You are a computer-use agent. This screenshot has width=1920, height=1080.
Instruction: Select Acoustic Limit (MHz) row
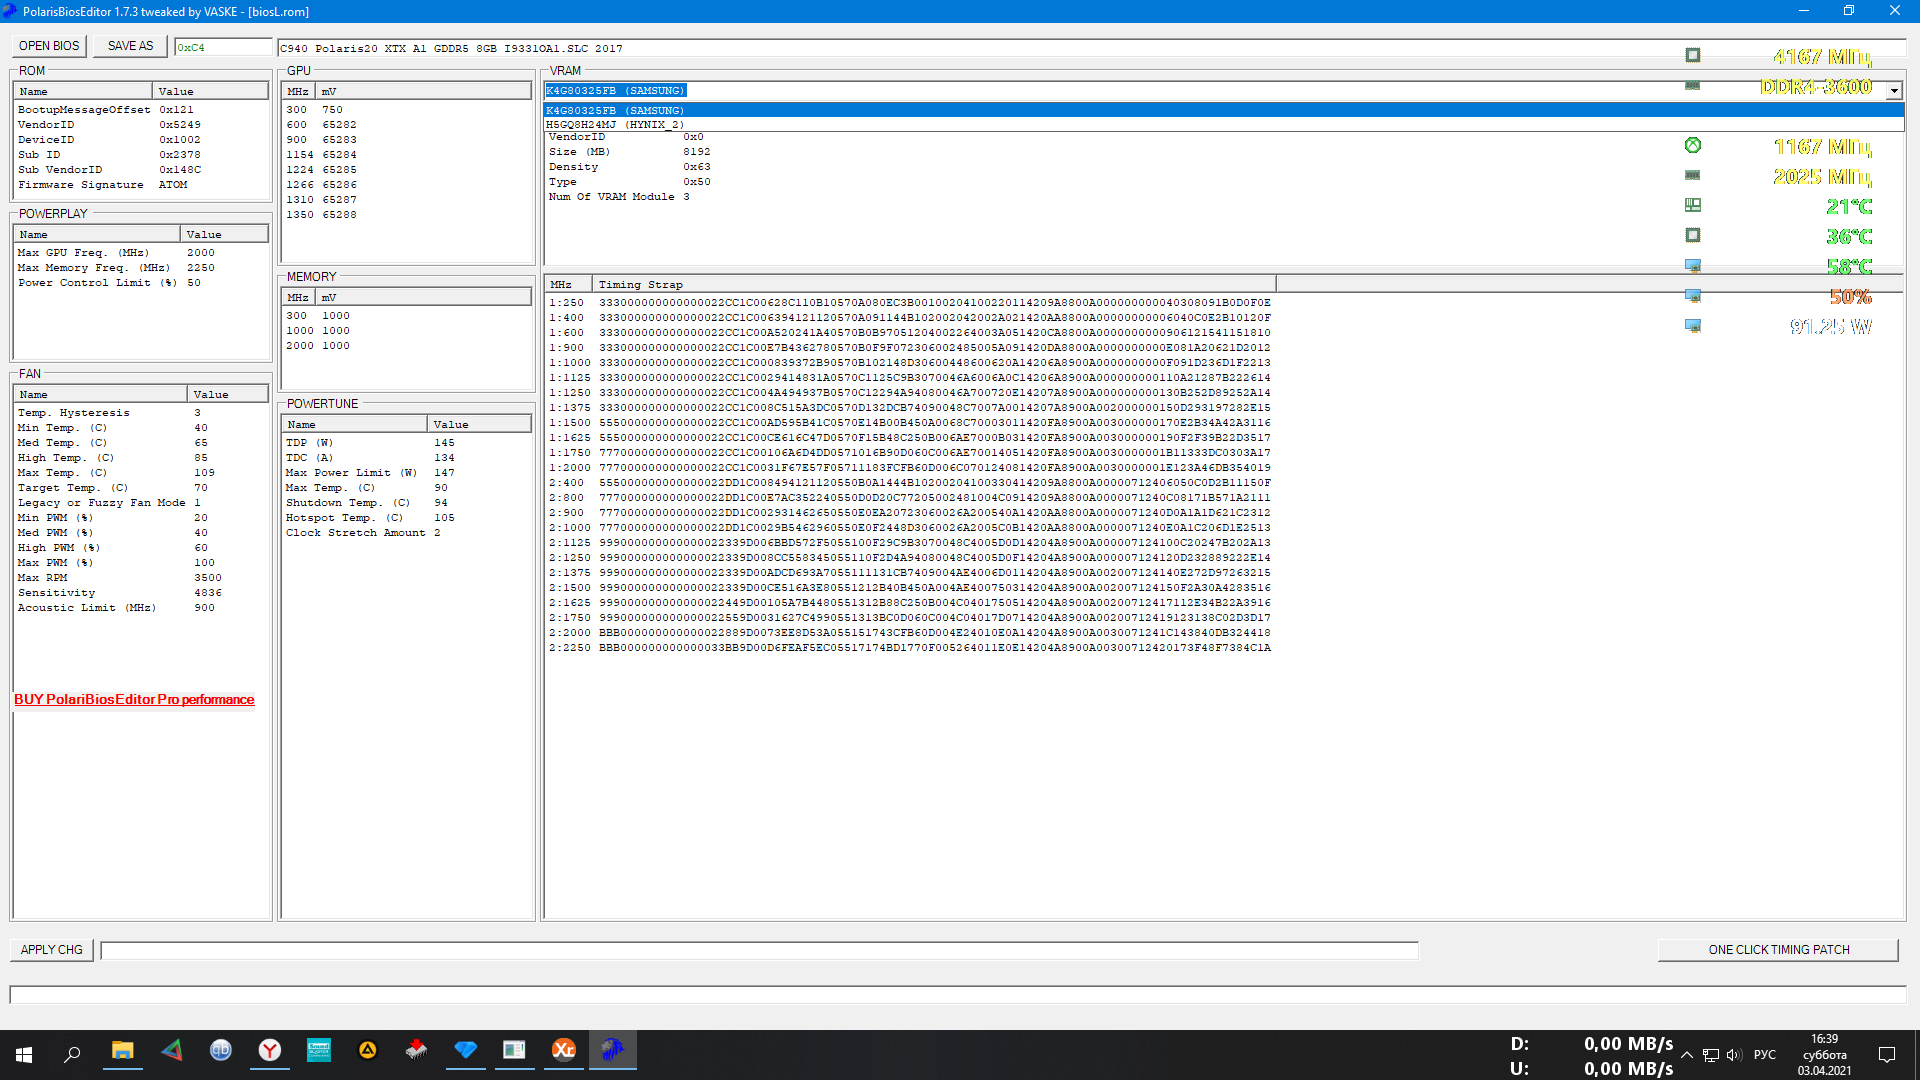(141, 607)
